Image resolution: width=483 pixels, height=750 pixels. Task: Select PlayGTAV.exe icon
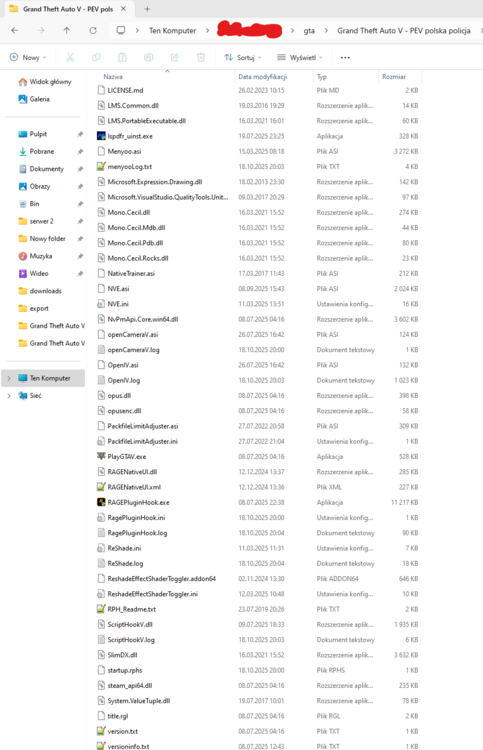coord(101,456)
